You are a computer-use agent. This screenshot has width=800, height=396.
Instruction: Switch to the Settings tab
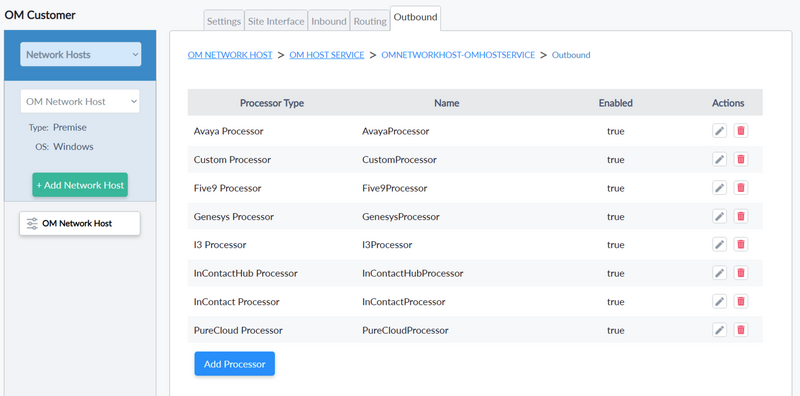(223, 21)
